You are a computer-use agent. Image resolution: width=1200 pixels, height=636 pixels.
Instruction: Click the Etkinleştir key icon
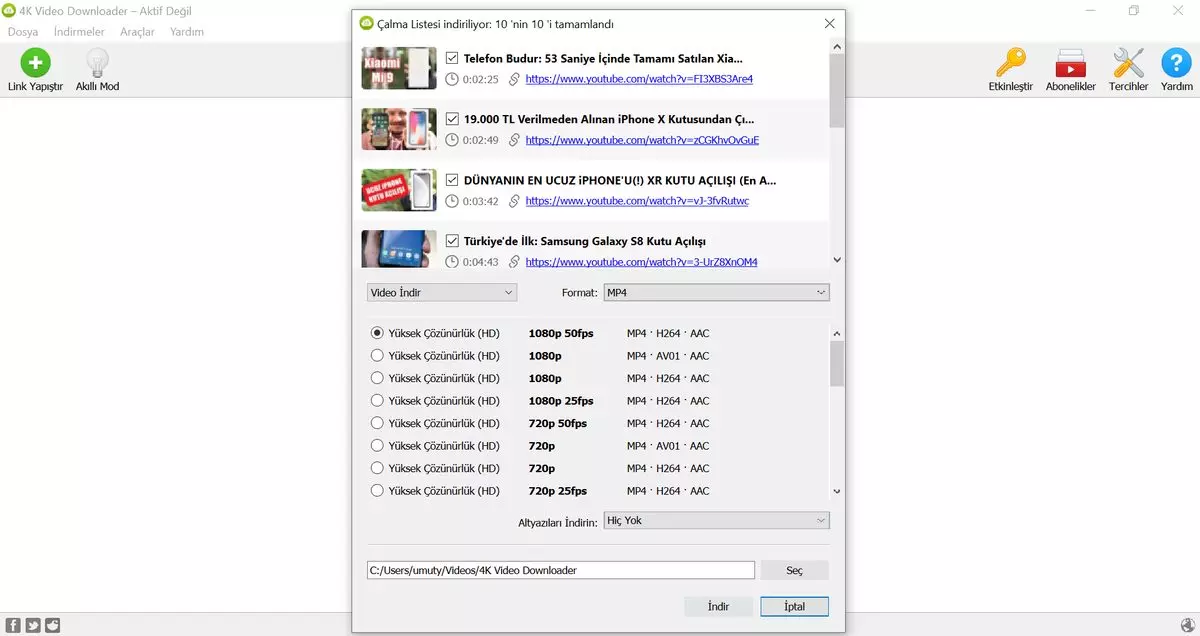pos(1012,63)
